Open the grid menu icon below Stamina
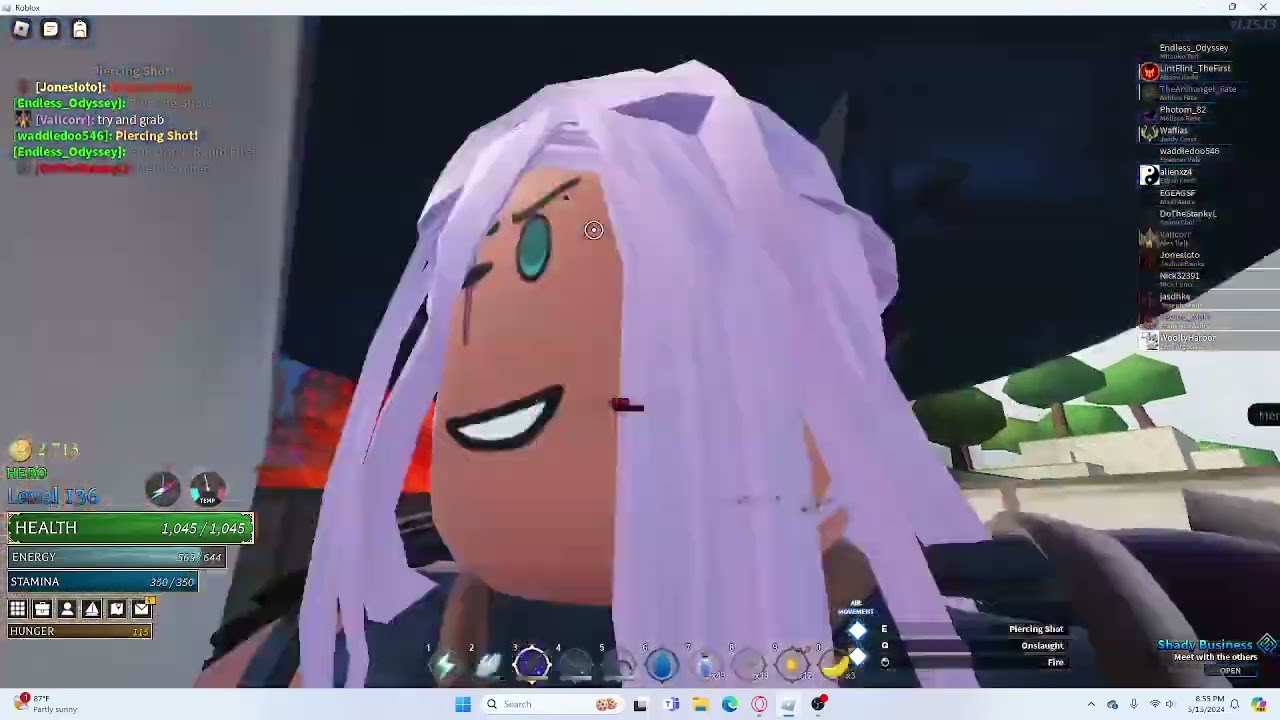 coord(18,608)
